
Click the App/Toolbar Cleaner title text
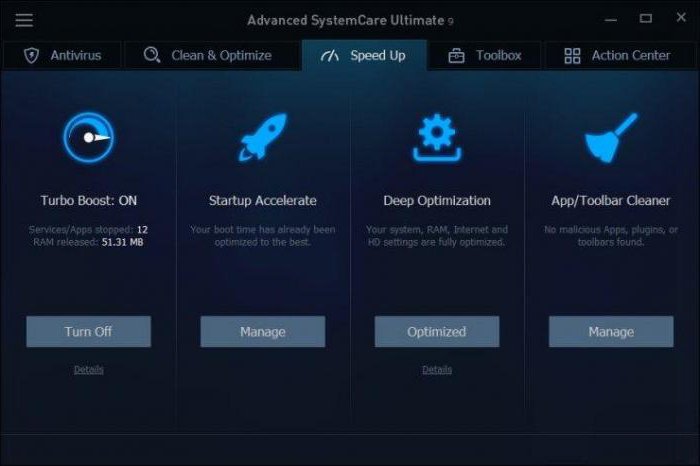point(611,200)
